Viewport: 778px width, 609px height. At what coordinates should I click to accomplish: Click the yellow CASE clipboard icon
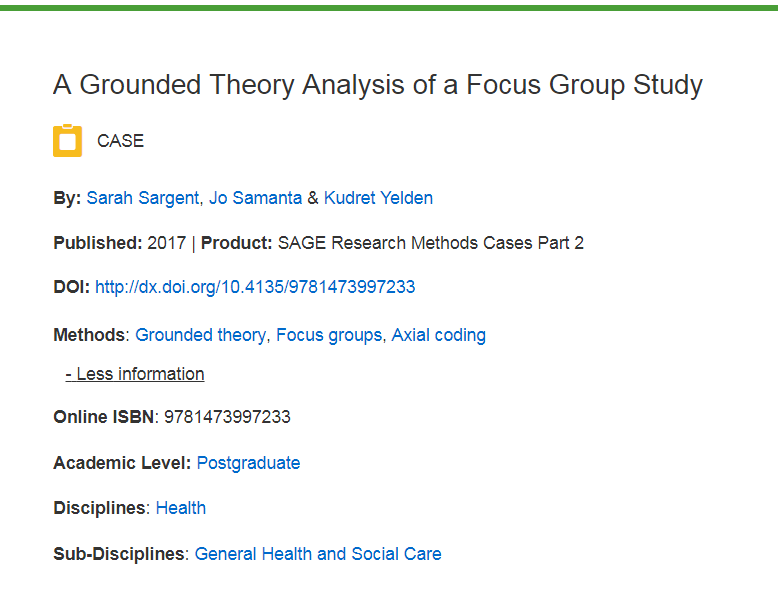click(x=67, y=140)
